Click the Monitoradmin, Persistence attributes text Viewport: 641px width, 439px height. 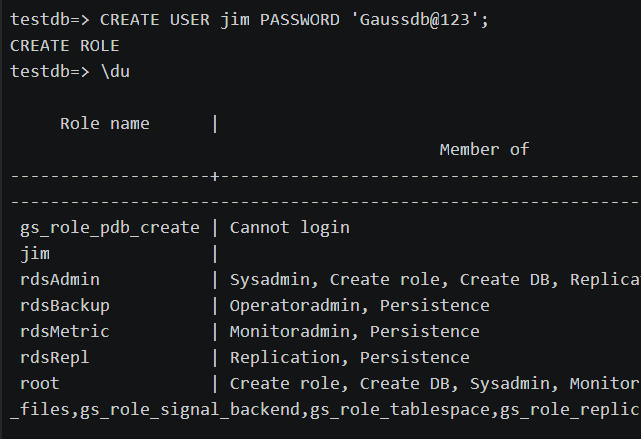tap(355, 332)
